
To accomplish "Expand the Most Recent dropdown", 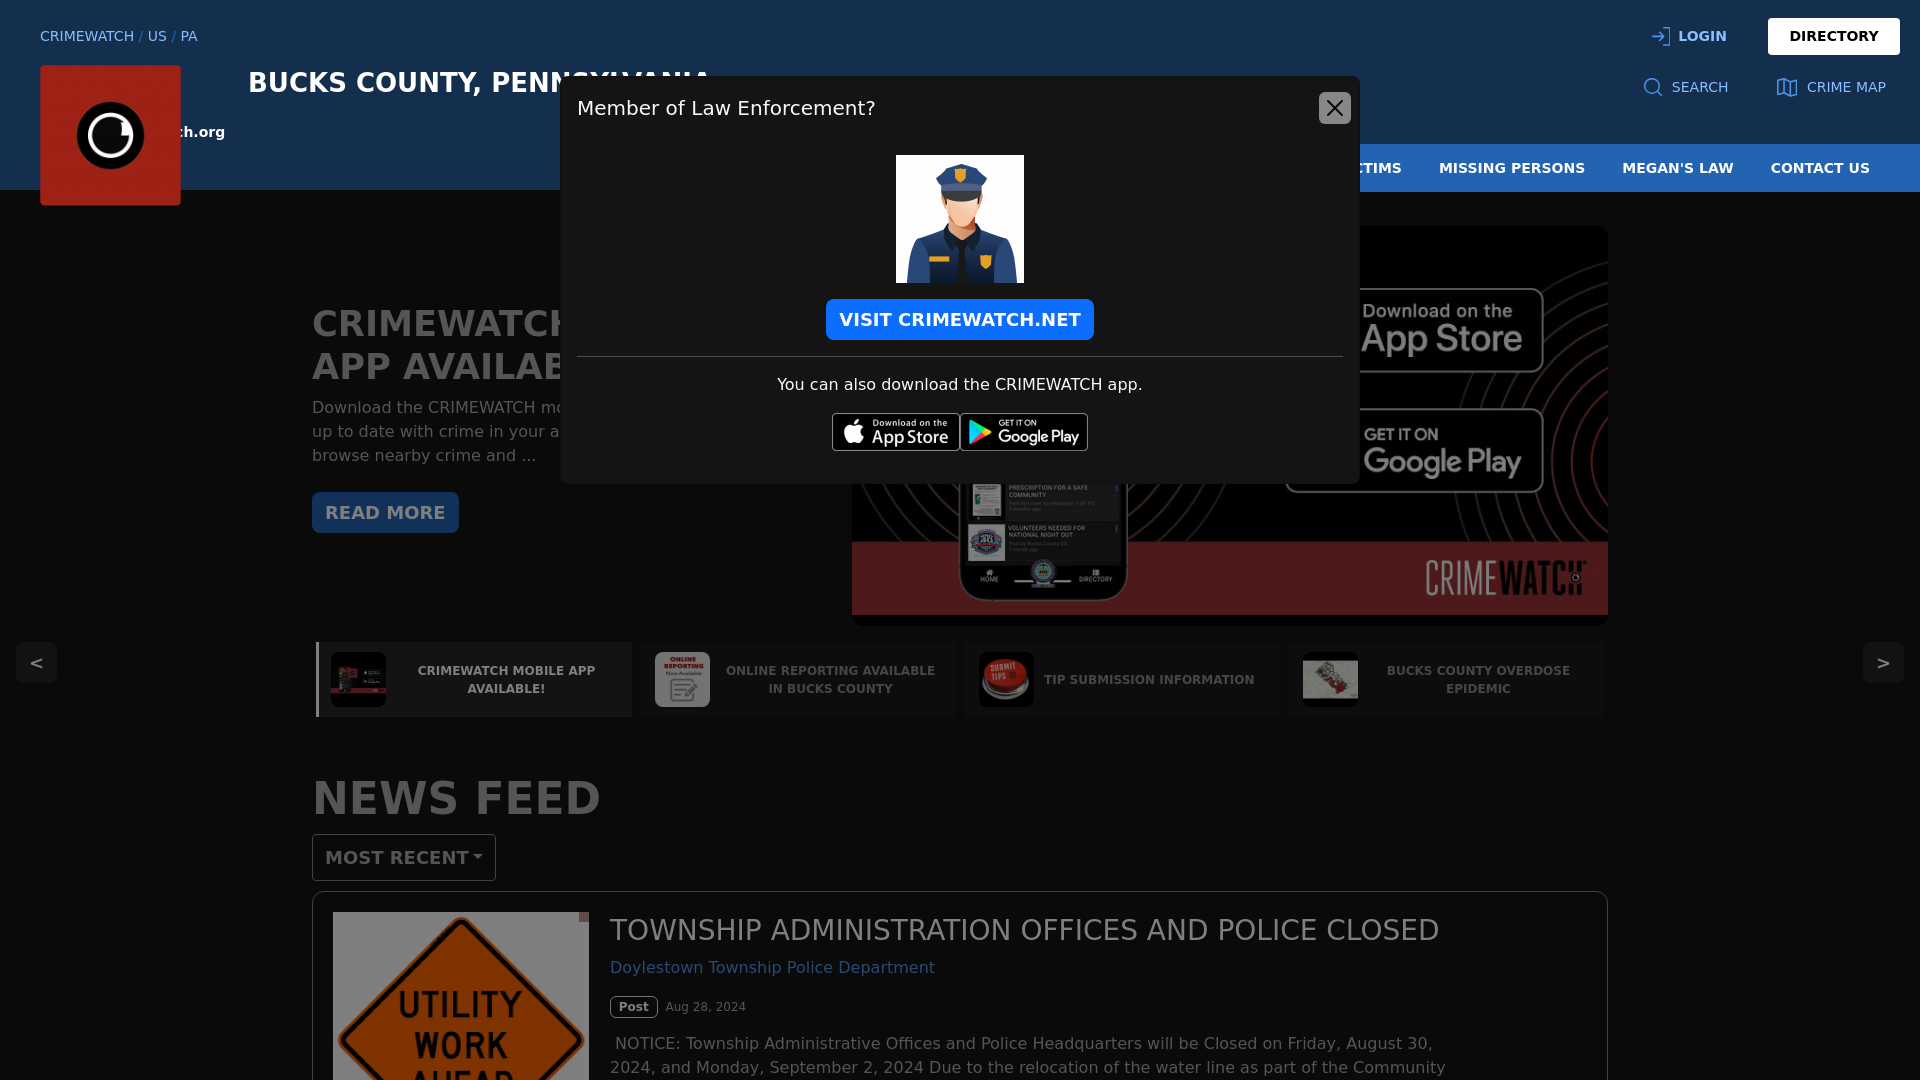I will 404,858.
